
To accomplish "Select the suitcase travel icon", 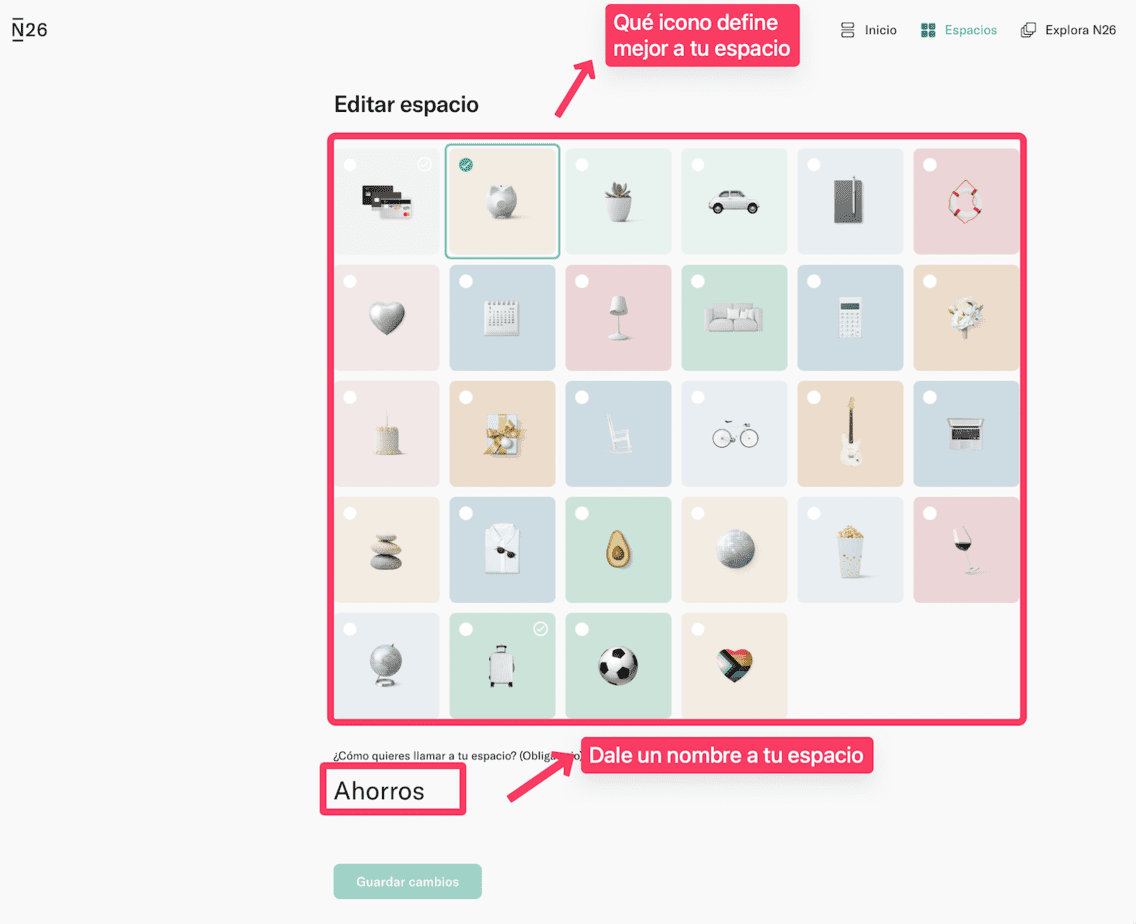I will click(502, 665).
